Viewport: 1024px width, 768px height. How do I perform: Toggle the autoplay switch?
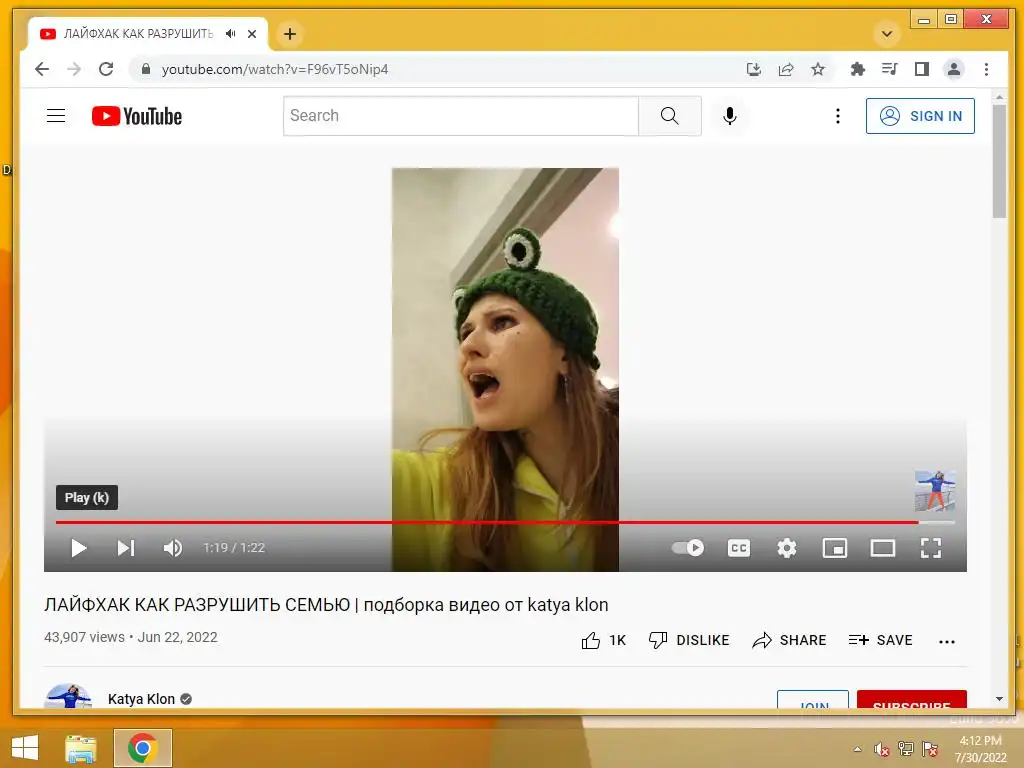[x=688, y=548]
